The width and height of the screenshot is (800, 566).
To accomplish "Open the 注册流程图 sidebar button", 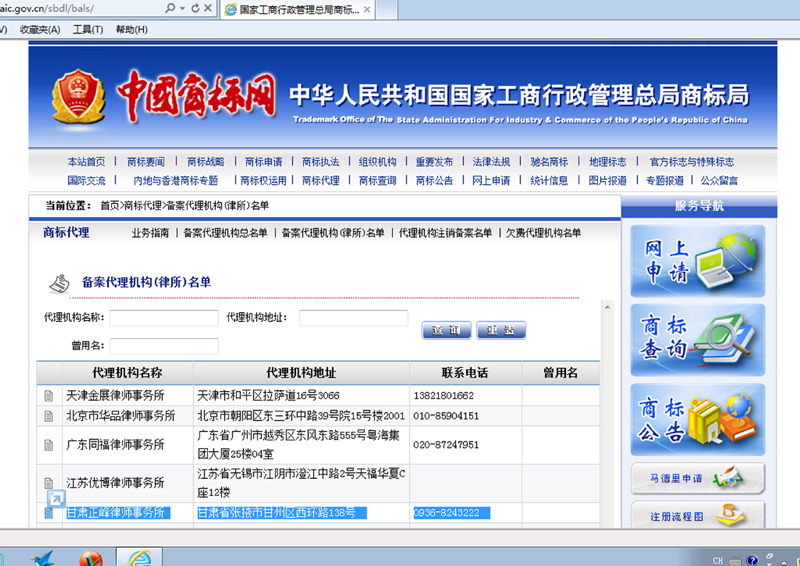I will (x=697, y=514).
